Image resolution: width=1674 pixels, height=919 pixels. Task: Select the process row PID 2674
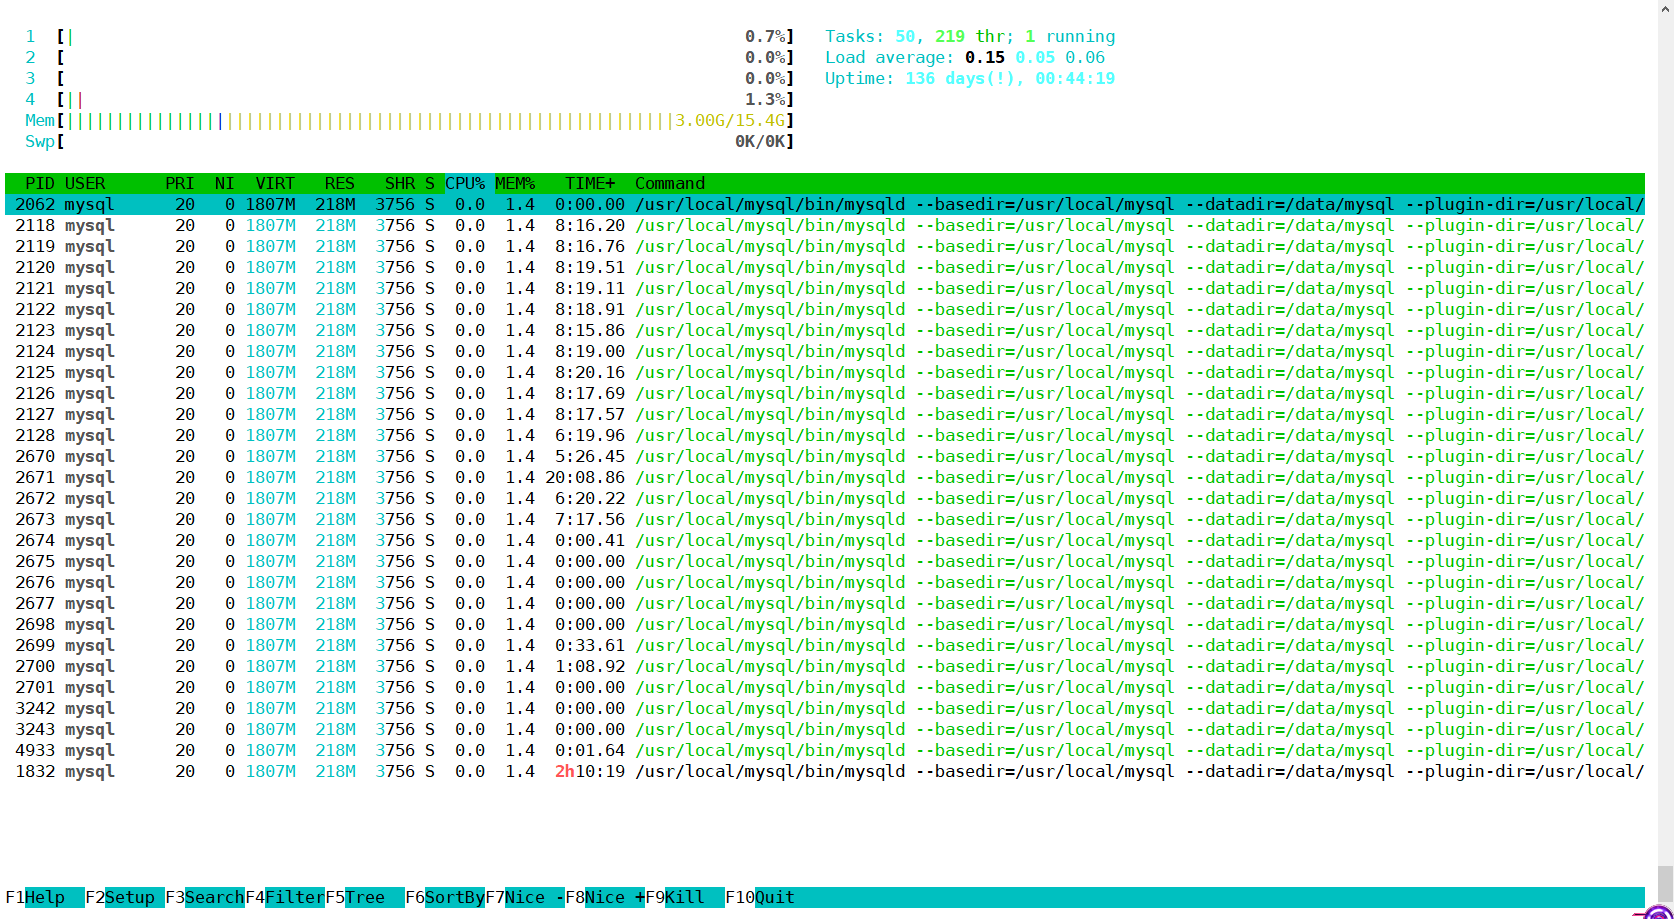tap(825, 540)
